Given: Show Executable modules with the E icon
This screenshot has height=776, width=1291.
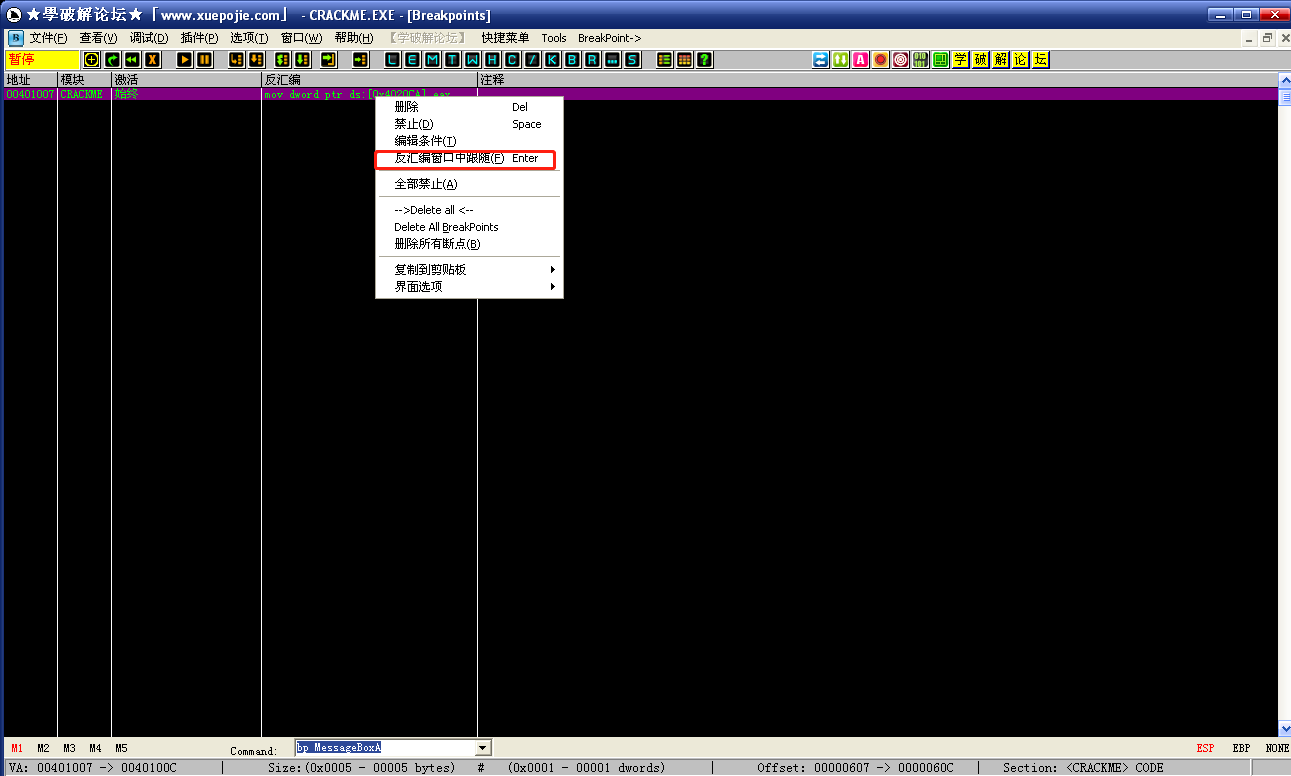Looking at the screenshot, I should [412, 60].
